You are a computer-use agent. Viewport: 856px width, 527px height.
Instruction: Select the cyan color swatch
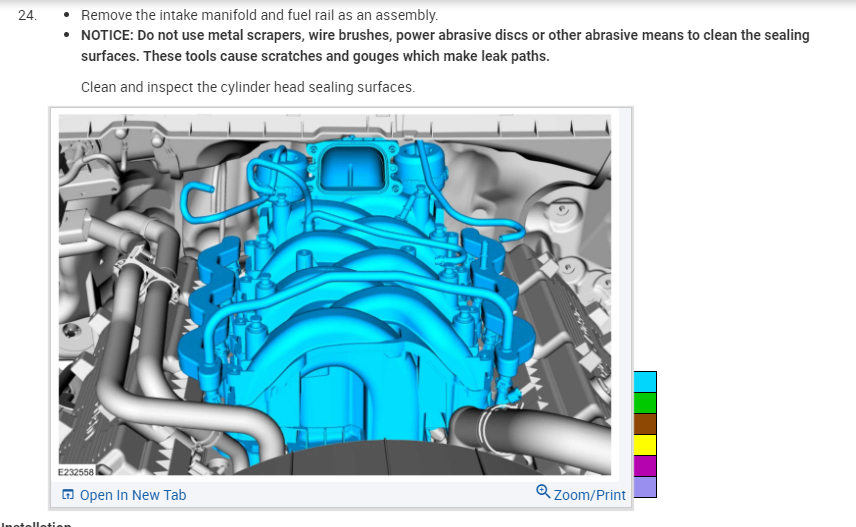645,382
